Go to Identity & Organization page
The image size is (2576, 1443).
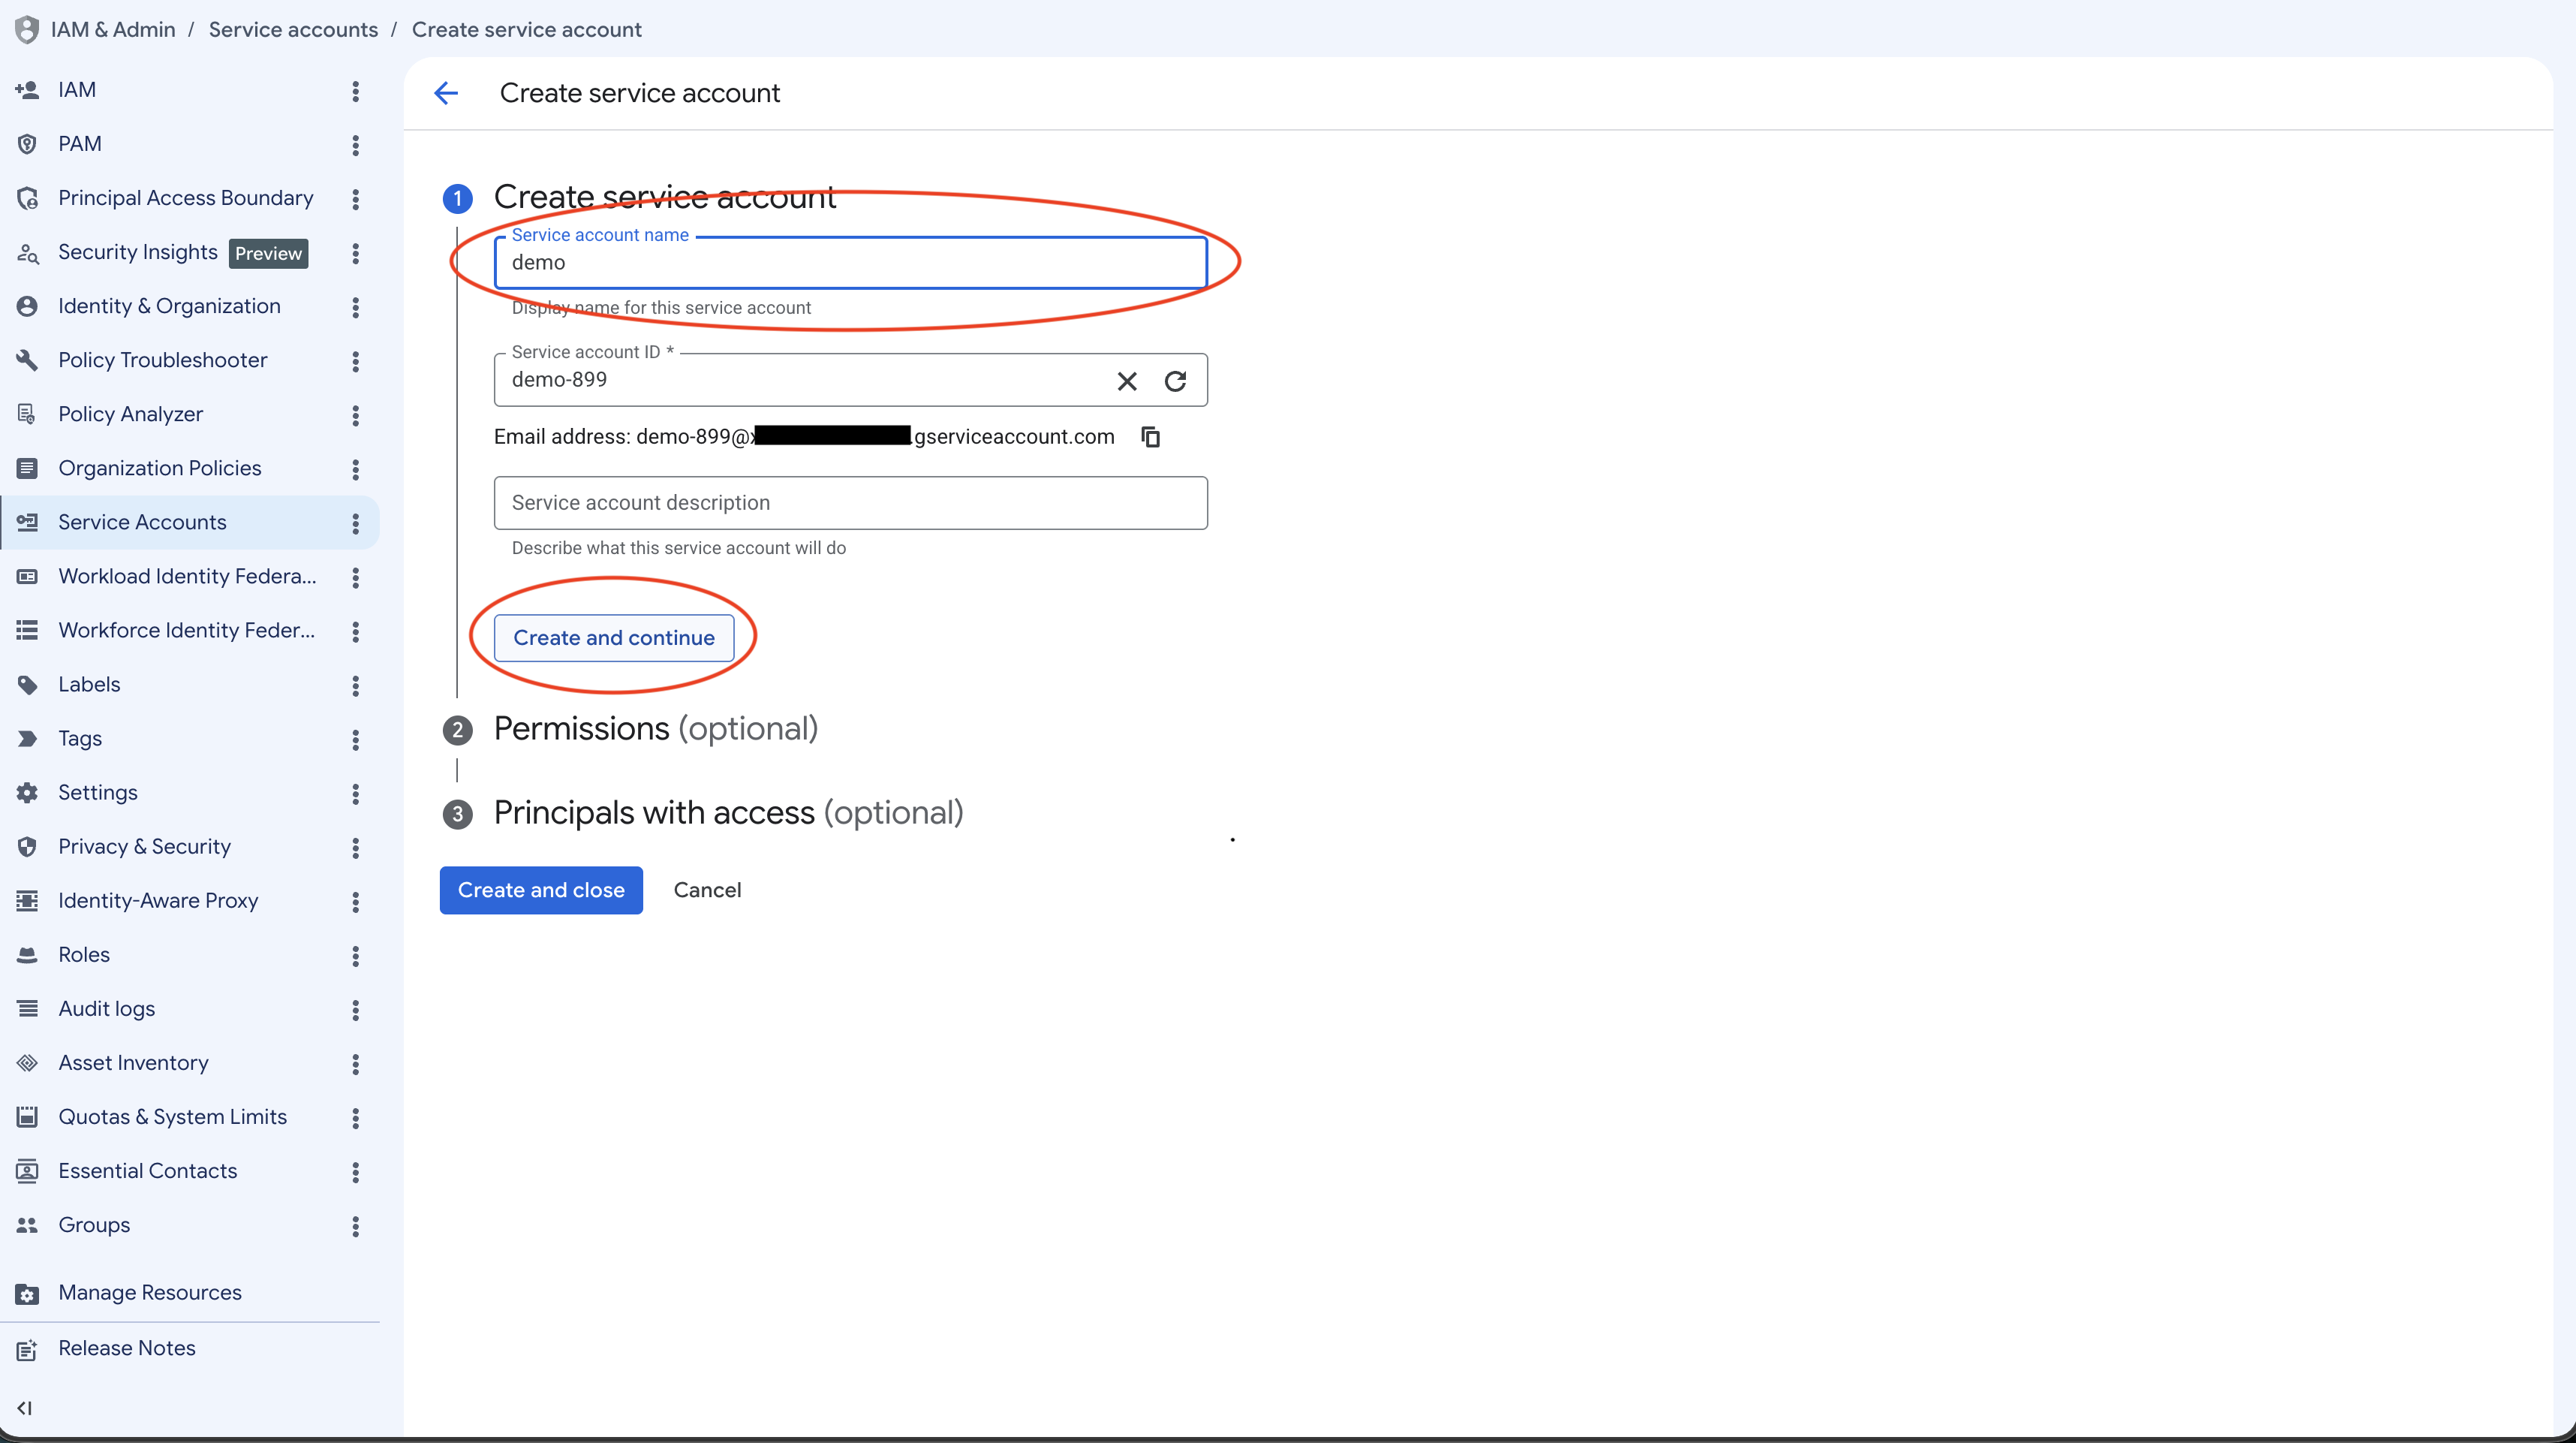169,306
